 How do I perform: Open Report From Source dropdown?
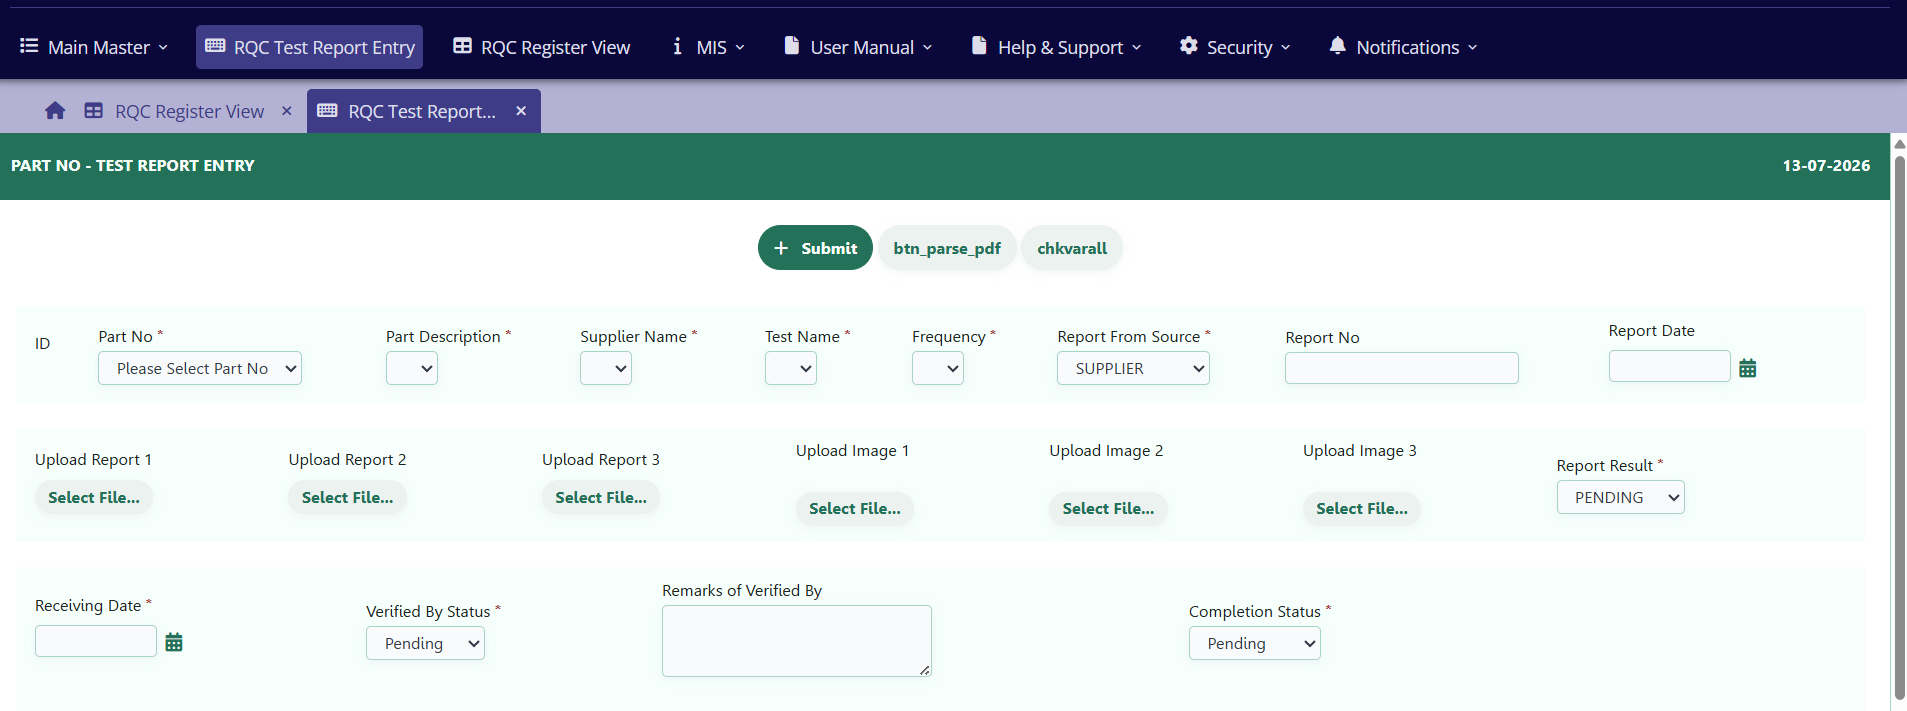point(1133,368)
